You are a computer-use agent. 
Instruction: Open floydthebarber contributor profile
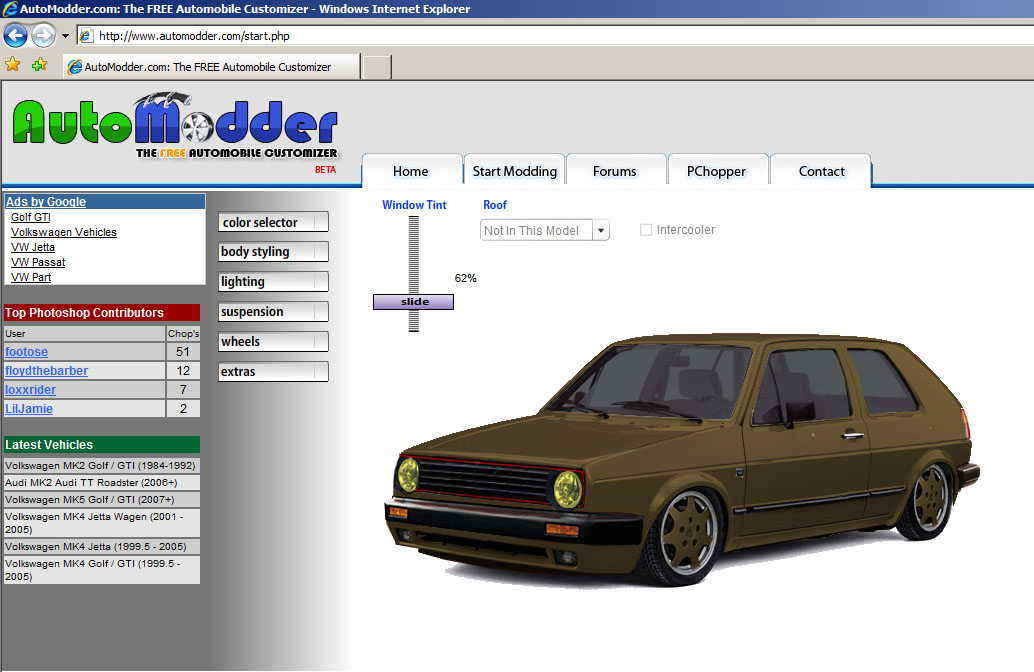pos(46,371)
